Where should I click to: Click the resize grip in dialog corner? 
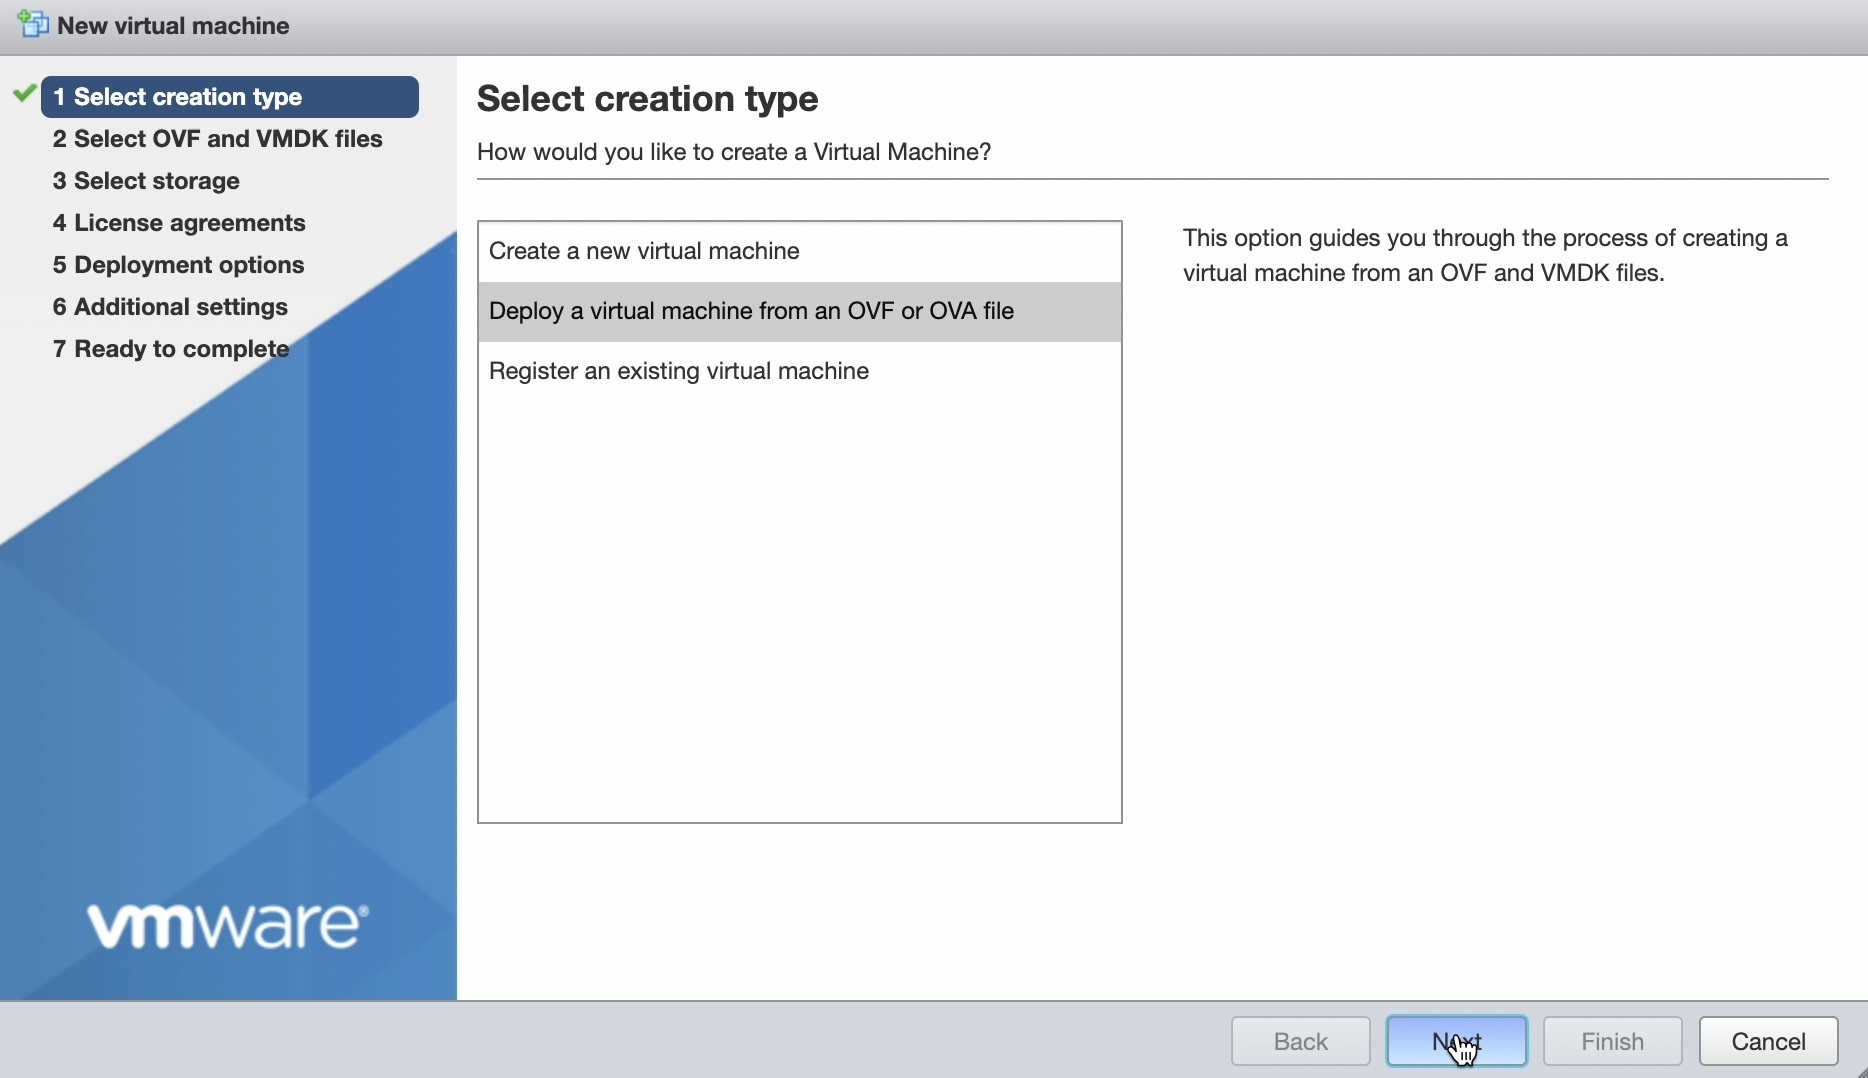[x=1860, y=1071]
